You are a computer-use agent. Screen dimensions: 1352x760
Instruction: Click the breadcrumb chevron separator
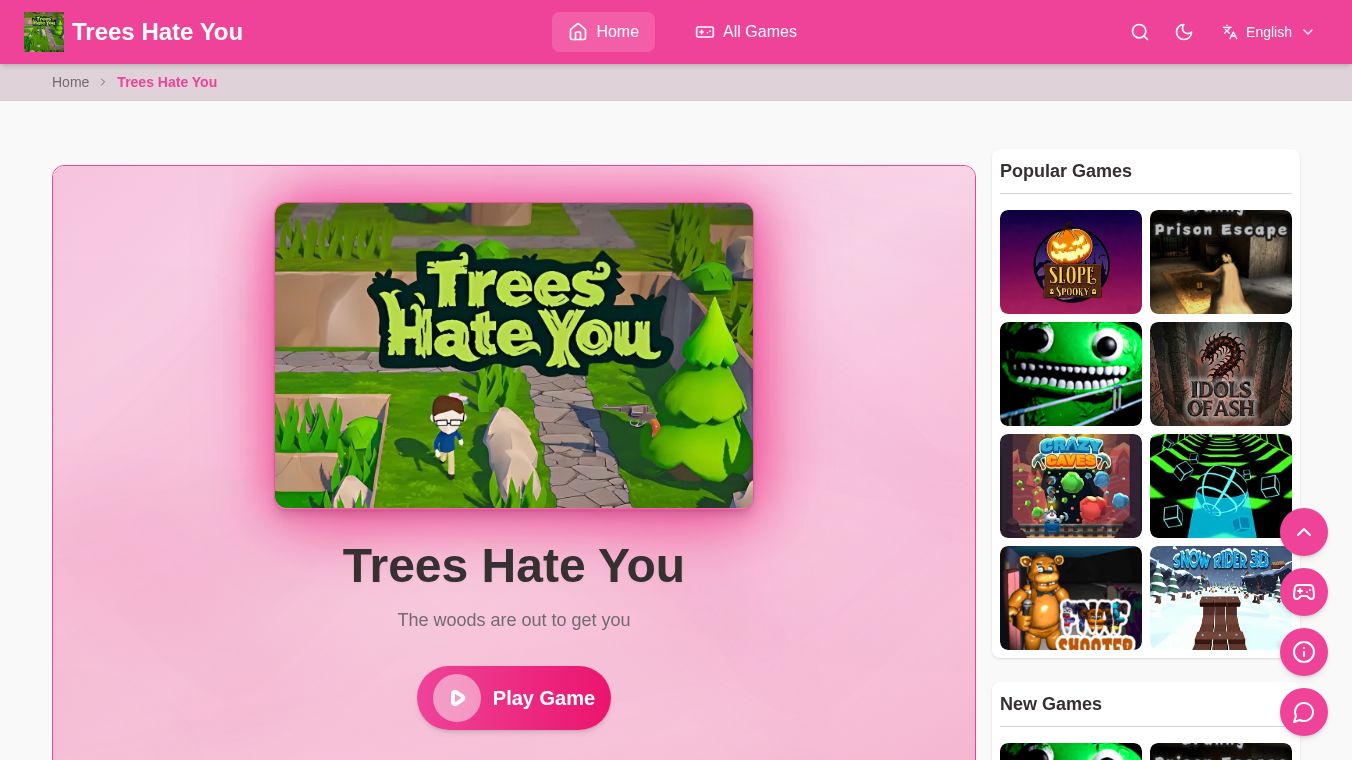103,82
